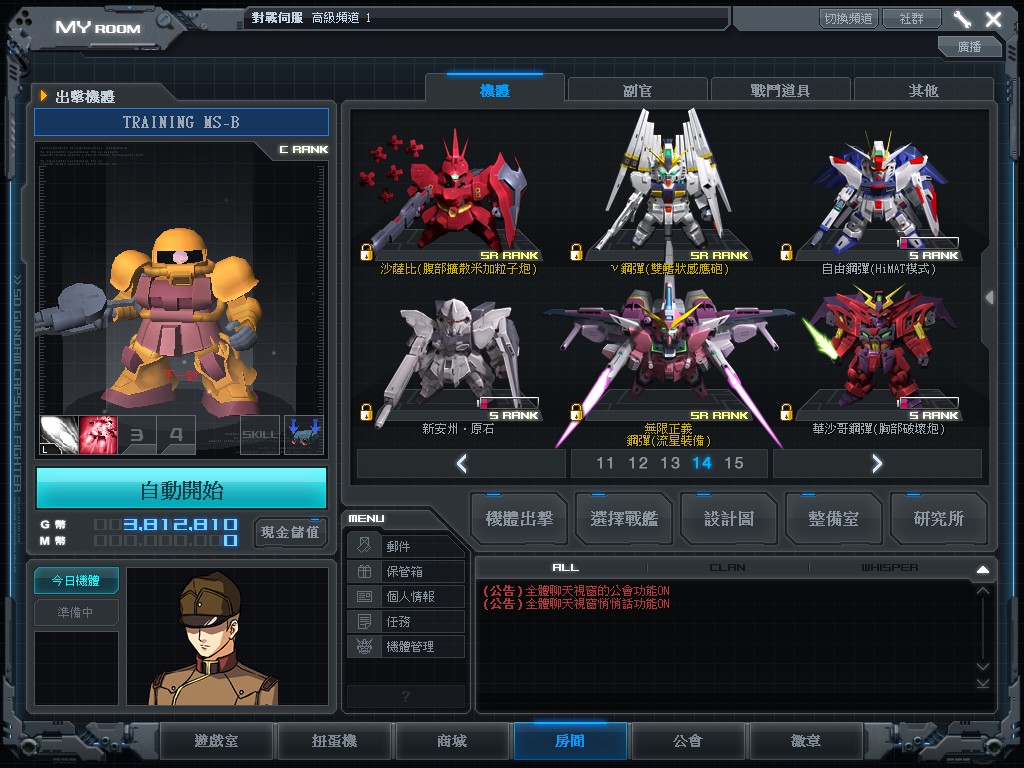Click the lock icon on 沙薩比 unit
The height and width of the screenshot is (768, 1024).
366,251
